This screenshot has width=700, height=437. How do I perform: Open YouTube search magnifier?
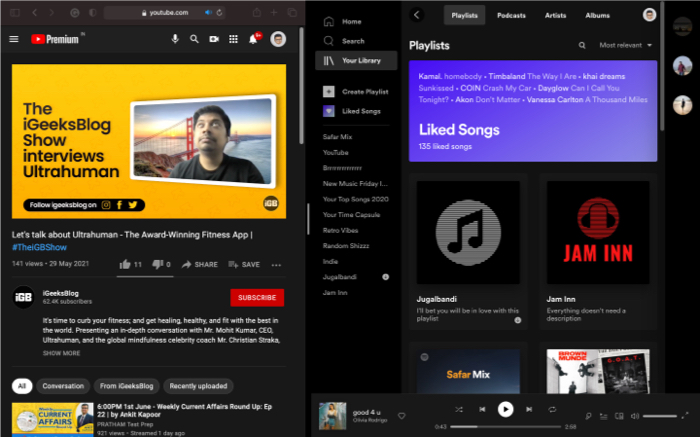click(x=194, y=39)
